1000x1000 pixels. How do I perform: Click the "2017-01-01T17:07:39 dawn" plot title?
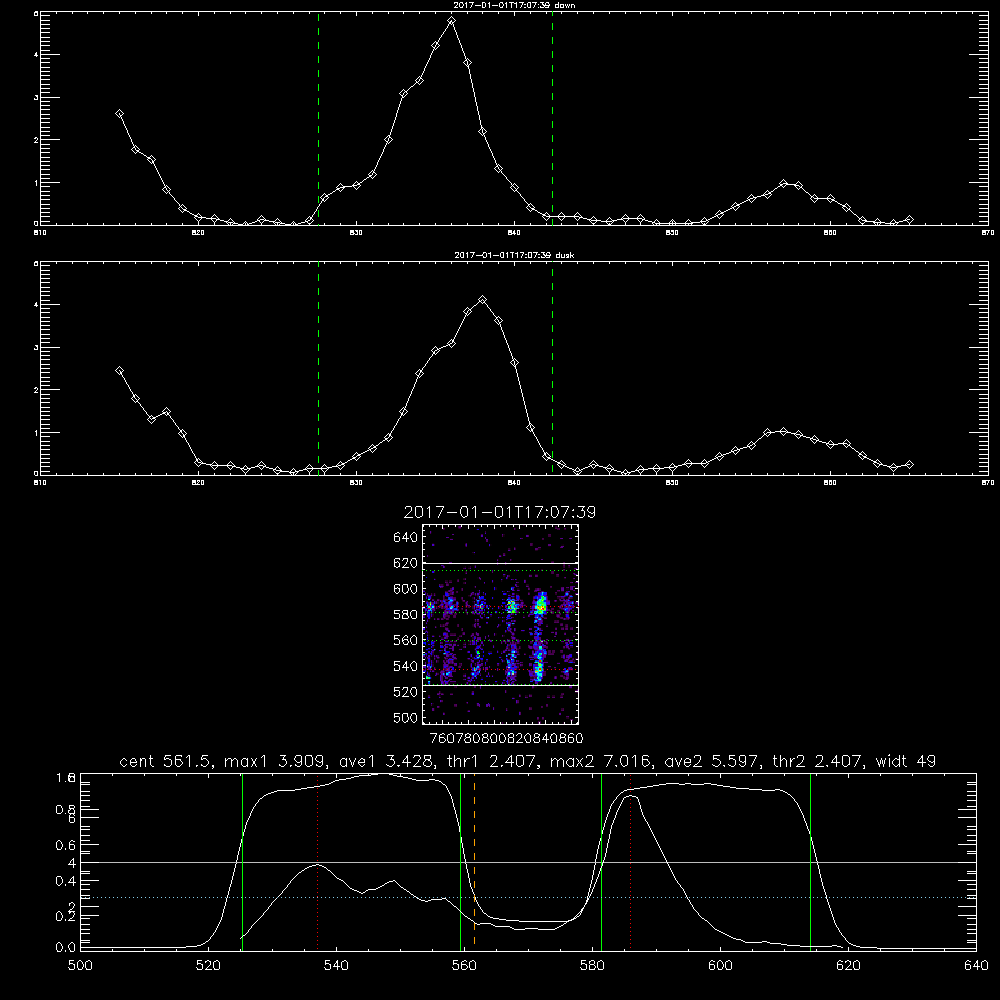pos(514,5)
